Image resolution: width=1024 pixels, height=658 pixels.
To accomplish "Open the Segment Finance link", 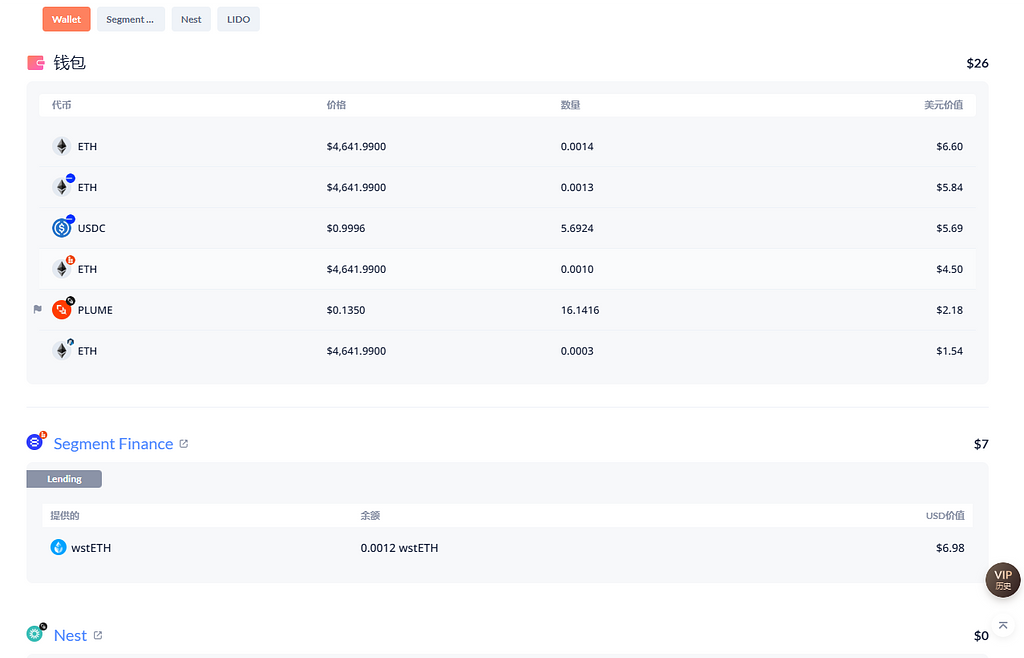I will [113, 444].
